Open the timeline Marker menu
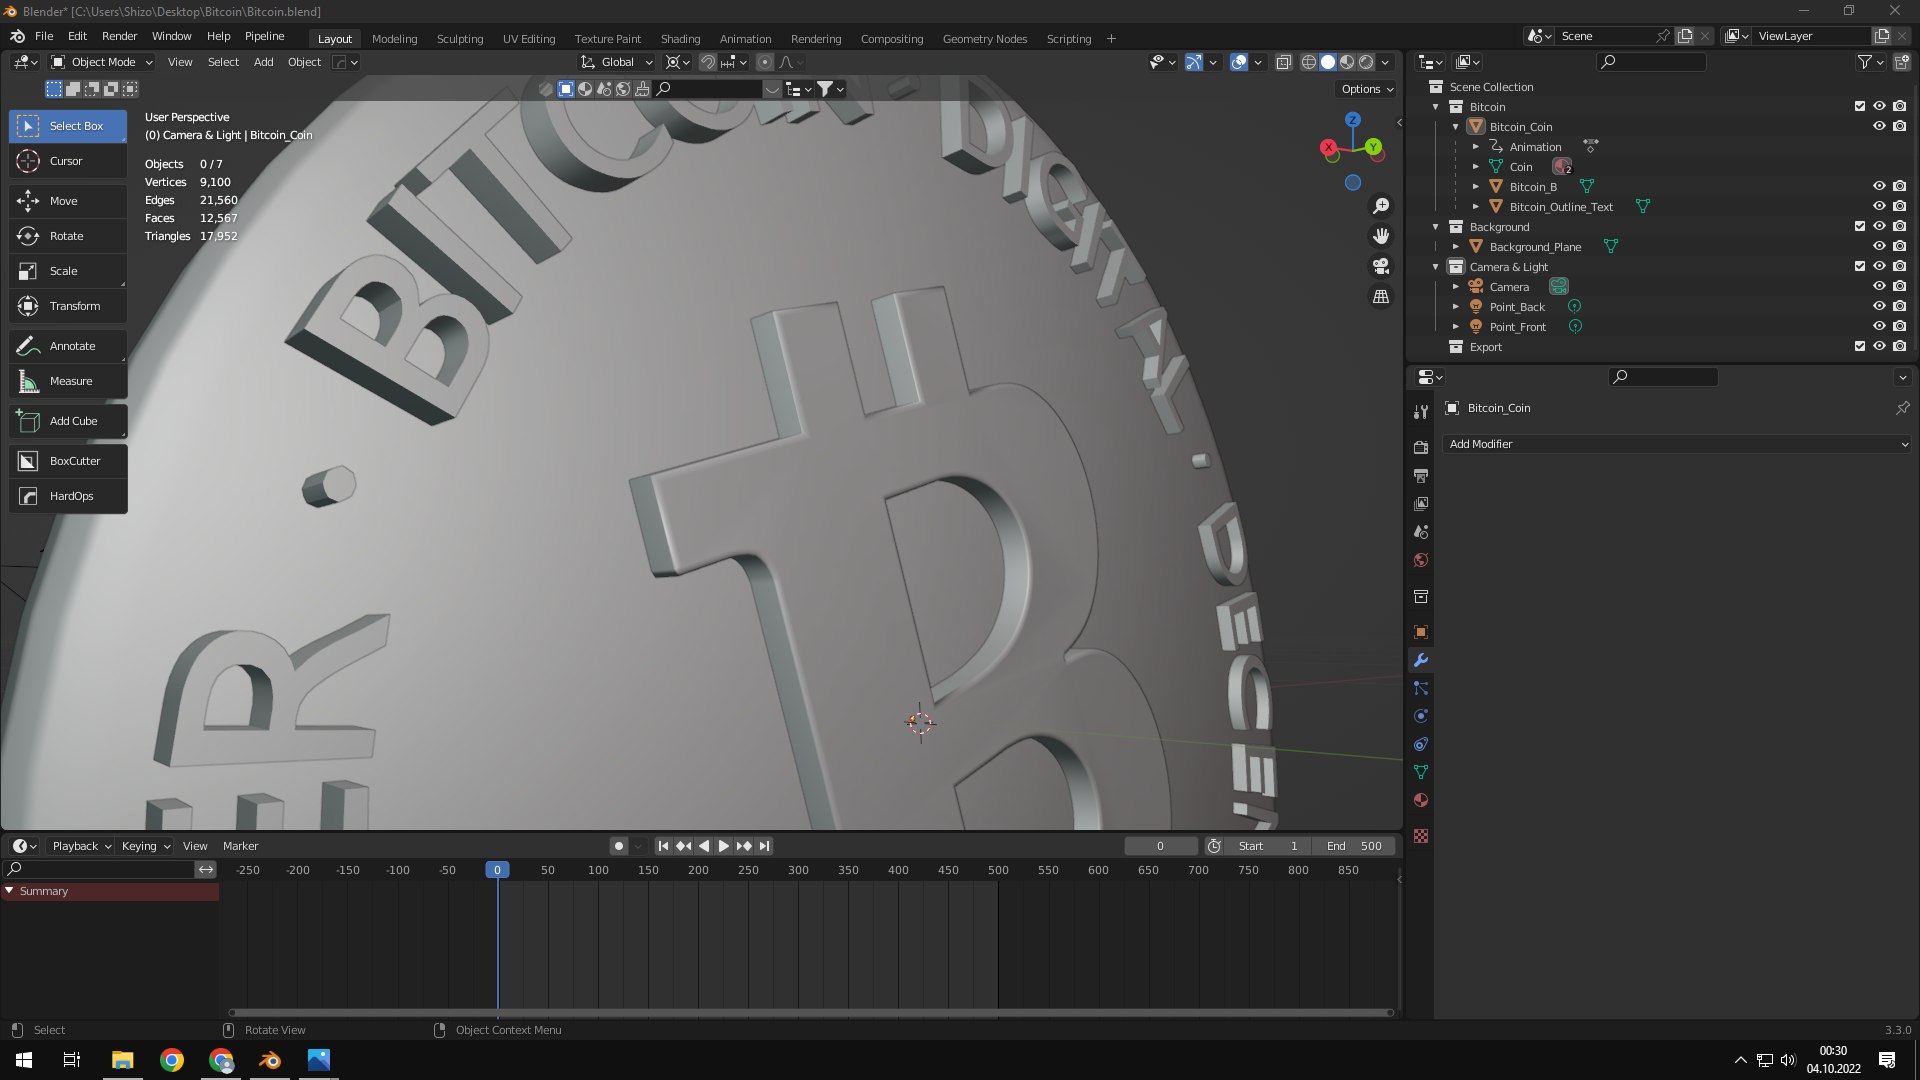 pos(240,846)
